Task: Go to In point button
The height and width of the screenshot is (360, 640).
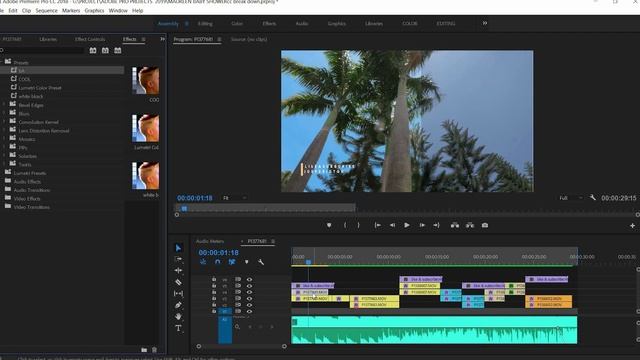Action: pos(378,225)
